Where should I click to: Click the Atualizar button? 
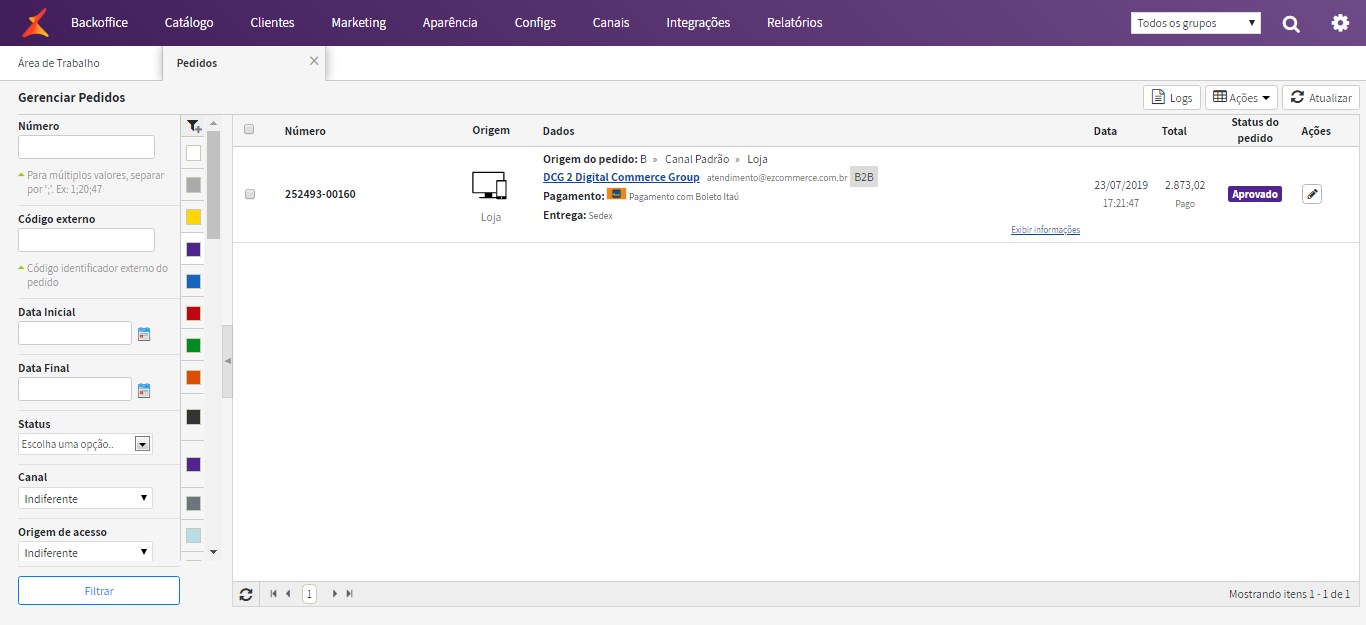click(1321, 97)
